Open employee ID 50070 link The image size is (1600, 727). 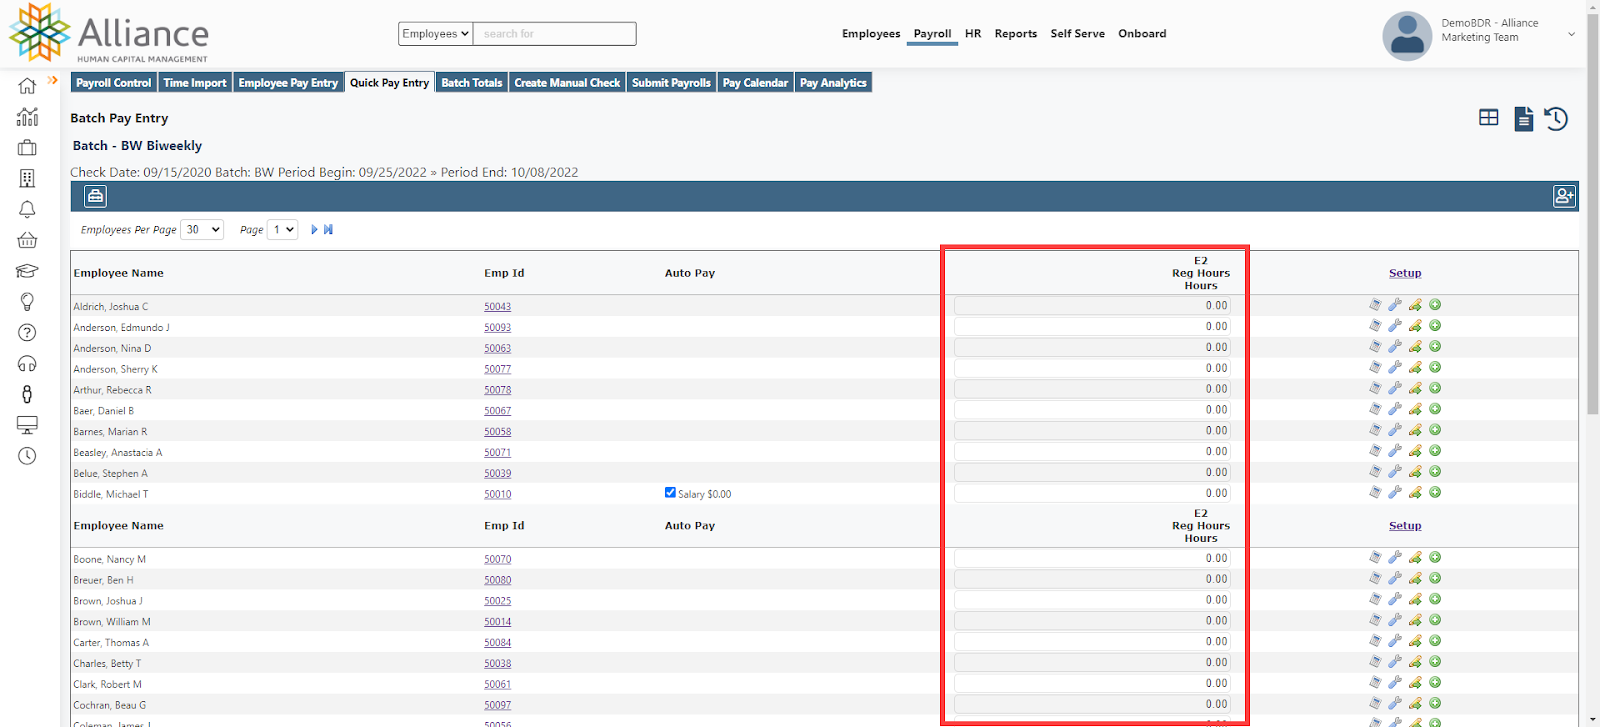497,559
